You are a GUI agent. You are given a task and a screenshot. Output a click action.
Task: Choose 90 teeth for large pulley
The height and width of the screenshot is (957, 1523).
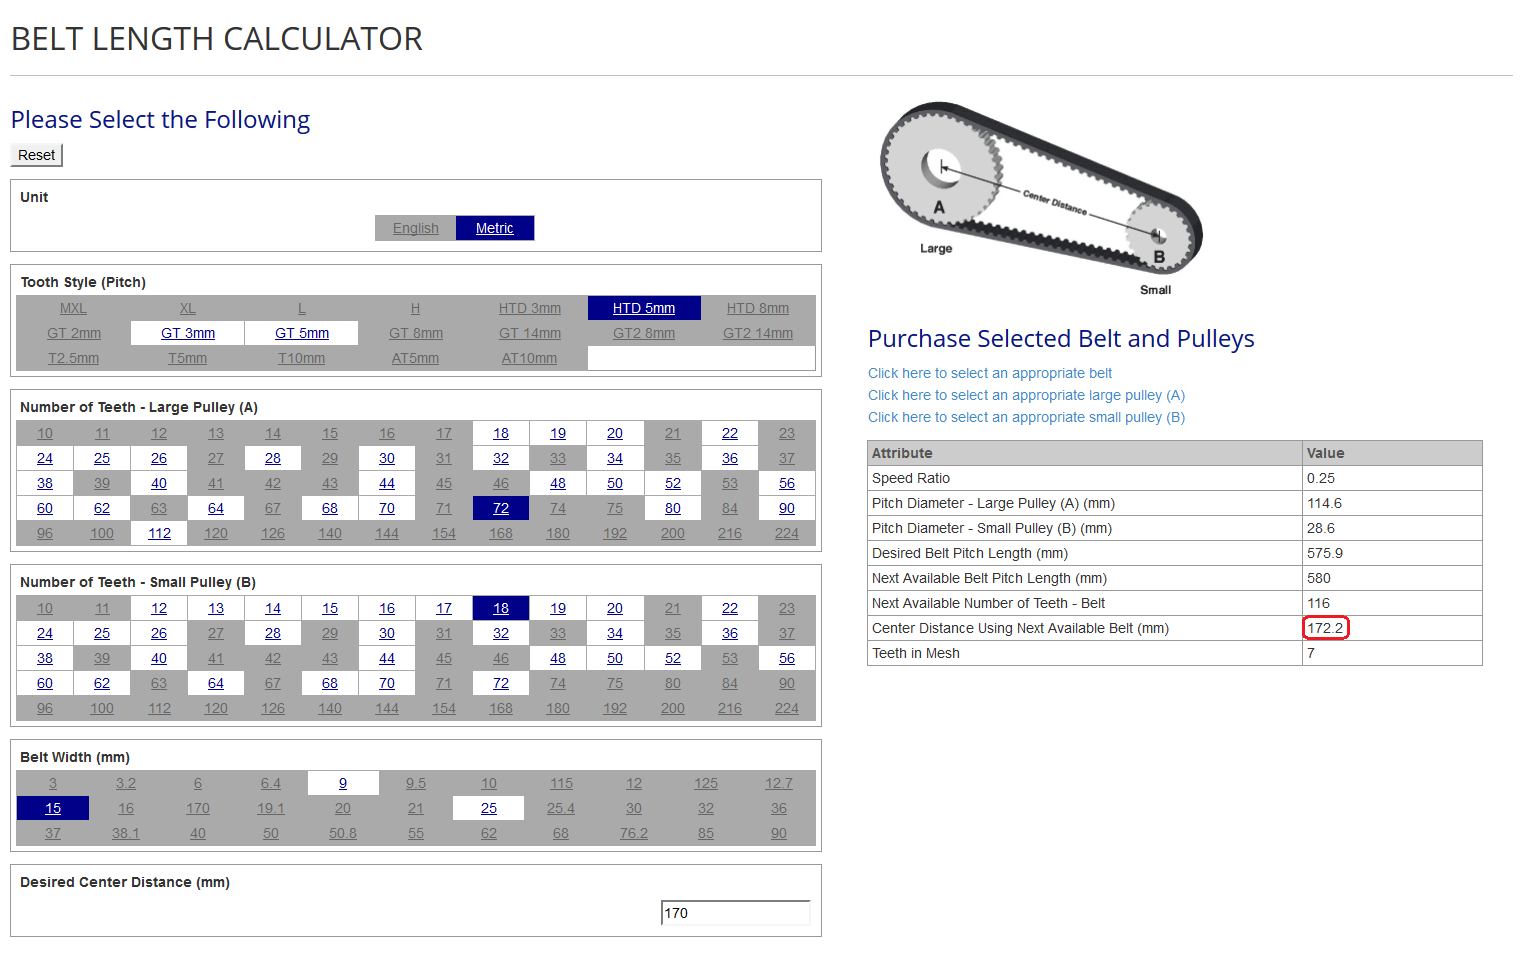point(787,508)
